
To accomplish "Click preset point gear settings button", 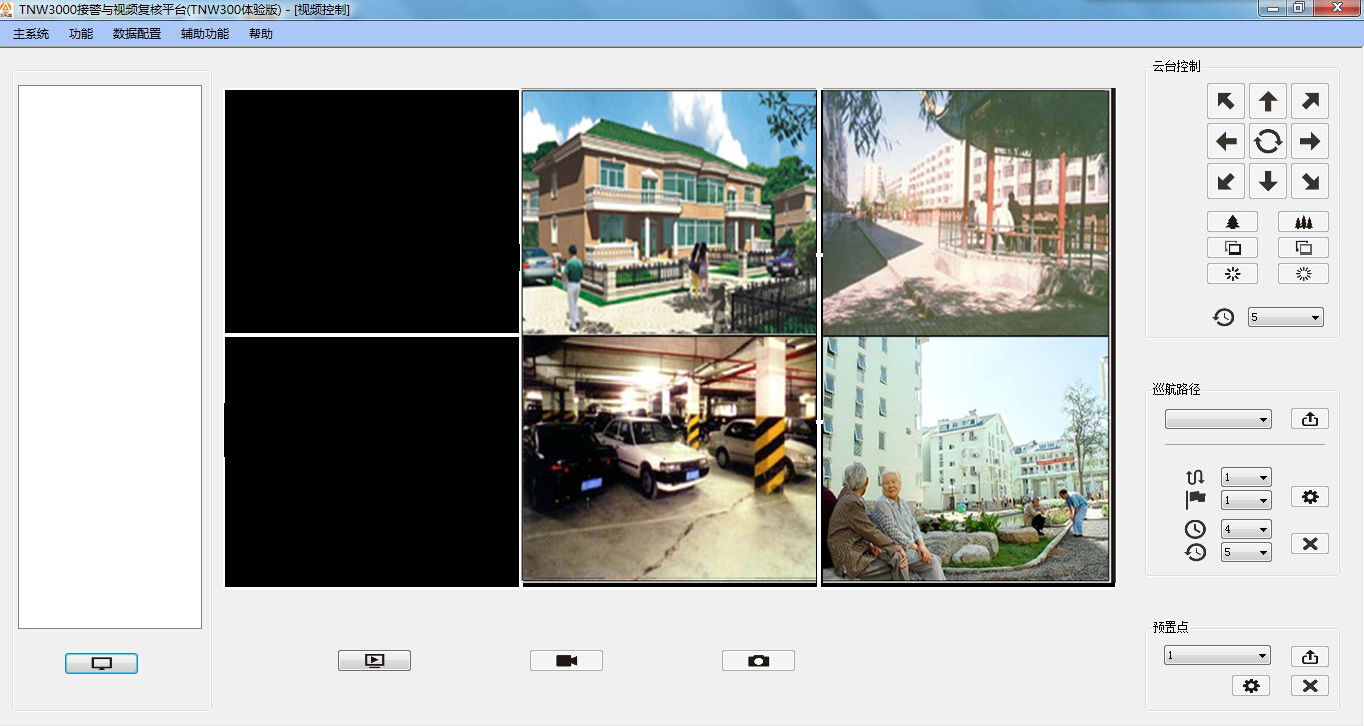I will pyautogui.click(x=1251, y=686).
